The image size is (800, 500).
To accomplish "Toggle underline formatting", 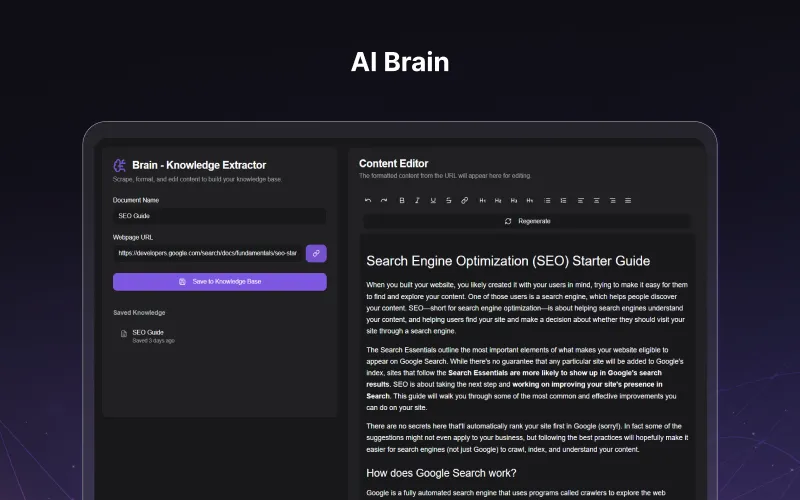I will 433,200.
